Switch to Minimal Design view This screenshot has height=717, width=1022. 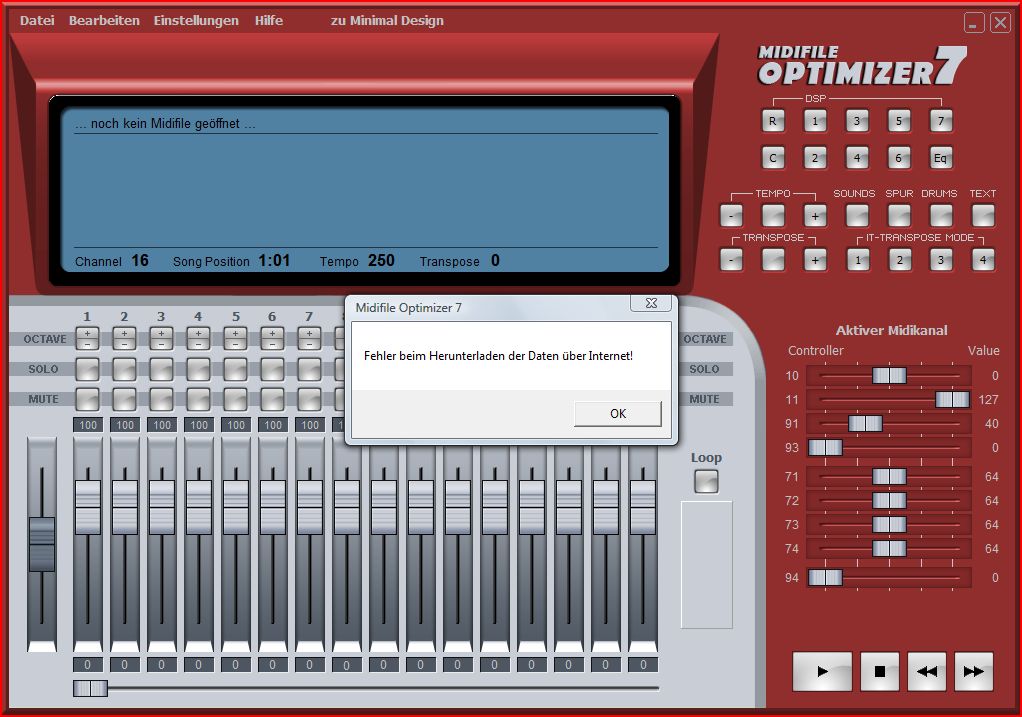(x=387, y=20)
